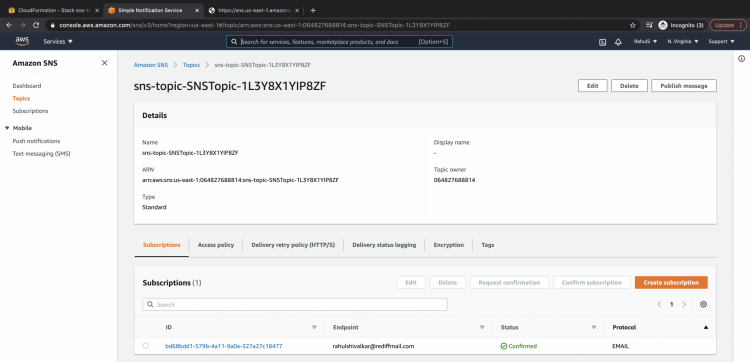Screen dimensions: 750x362
Task: Sort by the Protocol column arrow
Action: coord(706,328)
